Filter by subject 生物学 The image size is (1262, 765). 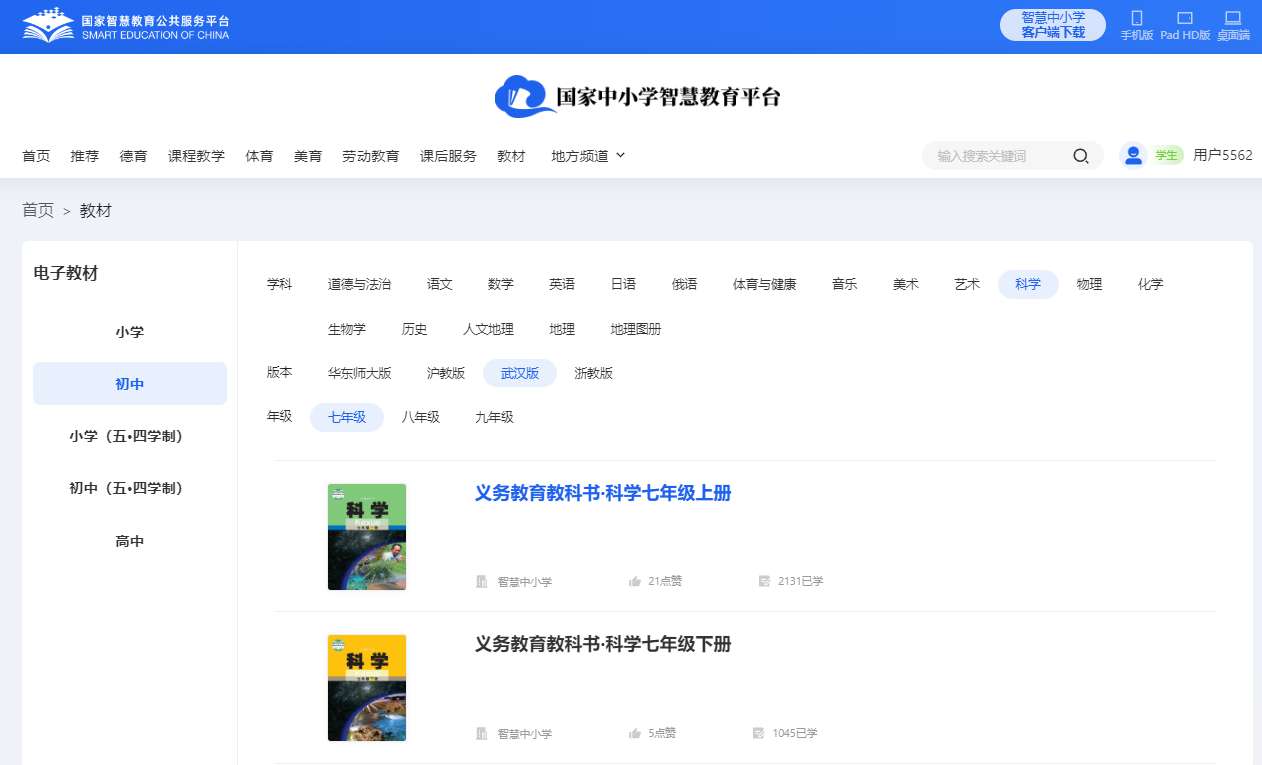347,329
